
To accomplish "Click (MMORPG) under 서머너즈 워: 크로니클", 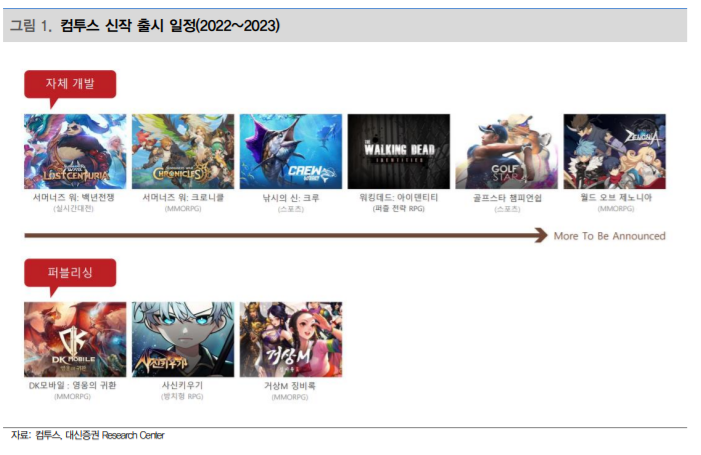I will (183, 209).
